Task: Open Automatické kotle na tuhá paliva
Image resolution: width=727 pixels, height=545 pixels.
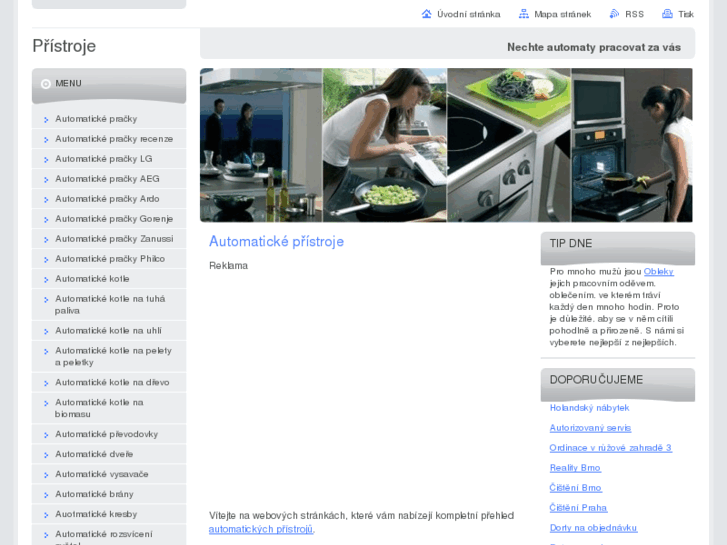Action: 109,304
